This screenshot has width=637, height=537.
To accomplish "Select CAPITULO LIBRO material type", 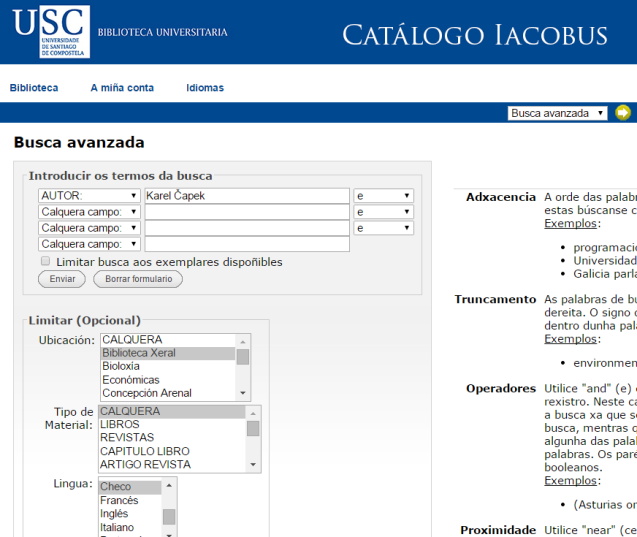I will point(172,451).
